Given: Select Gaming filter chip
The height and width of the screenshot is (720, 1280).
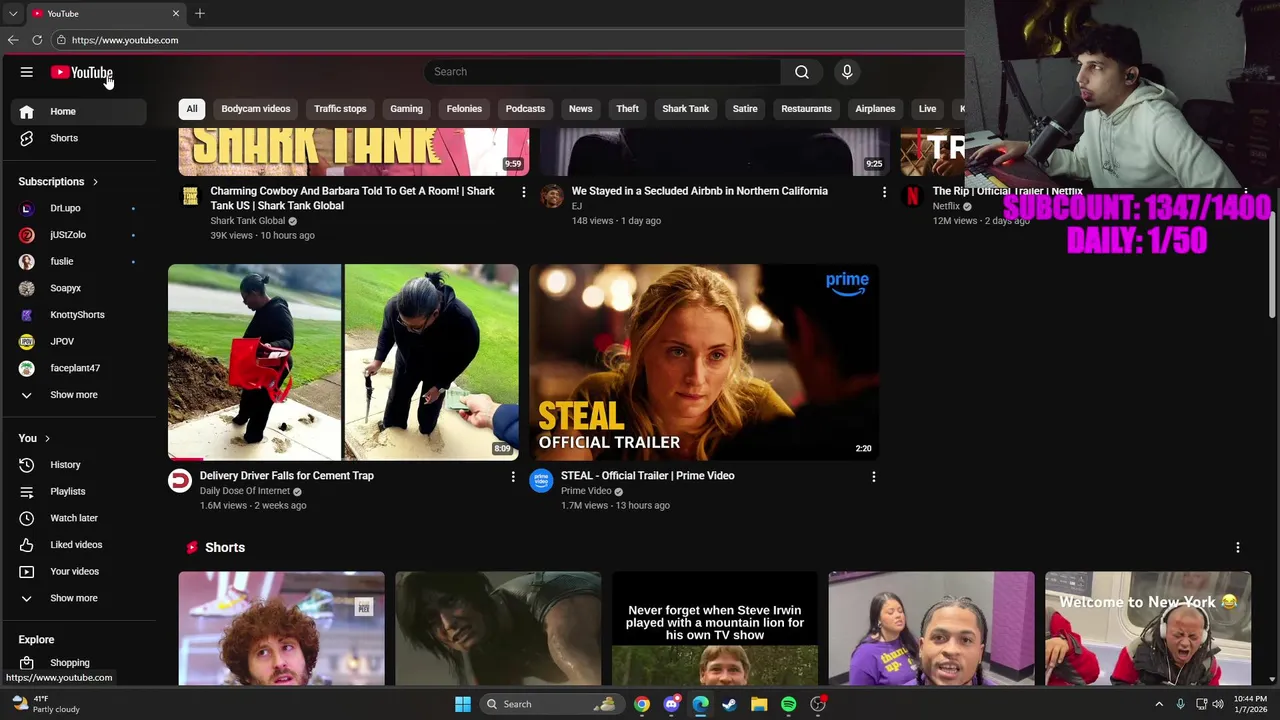Looking at the screenshot, I should tap(406, 109).
